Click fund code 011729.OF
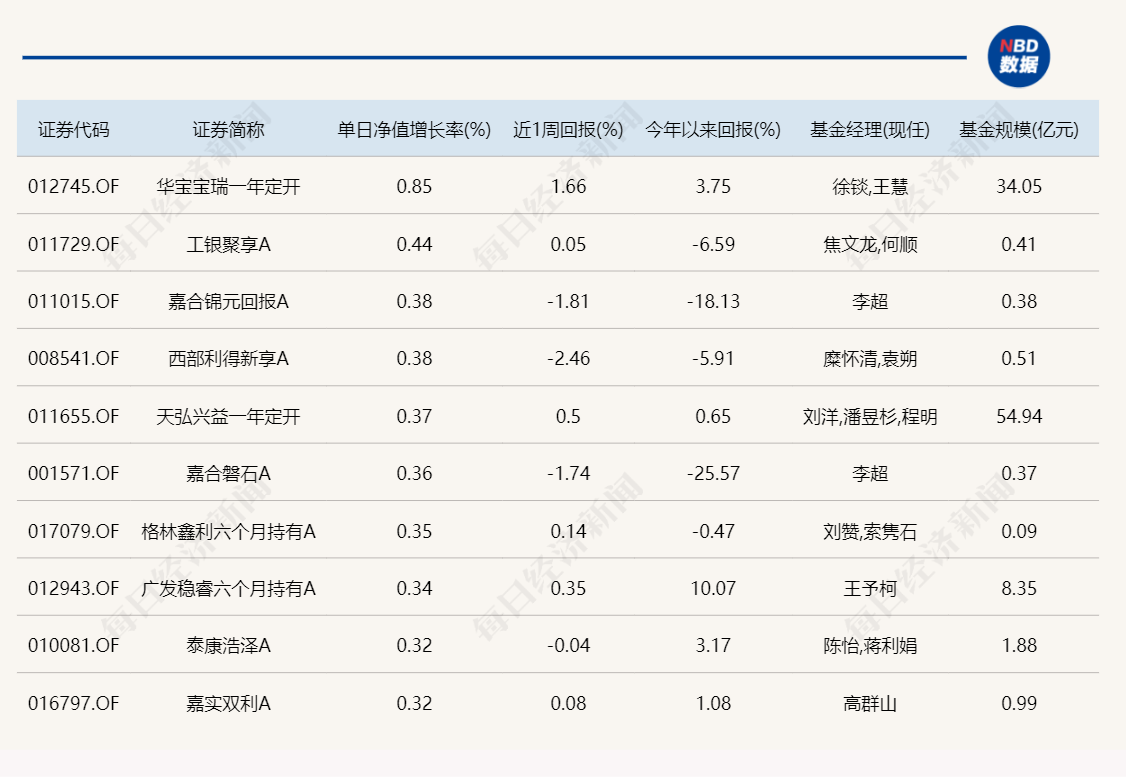 coord(73,244)
